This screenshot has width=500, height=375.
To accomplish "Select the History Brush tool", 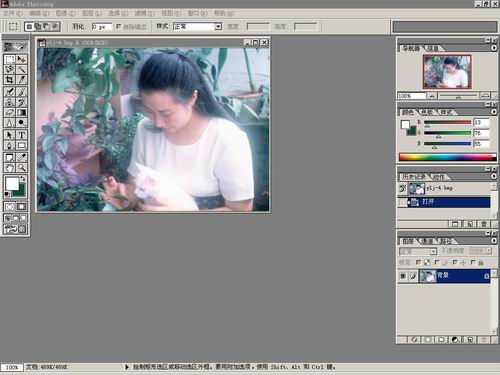I will pyautogui.click(x=21, y=102).
